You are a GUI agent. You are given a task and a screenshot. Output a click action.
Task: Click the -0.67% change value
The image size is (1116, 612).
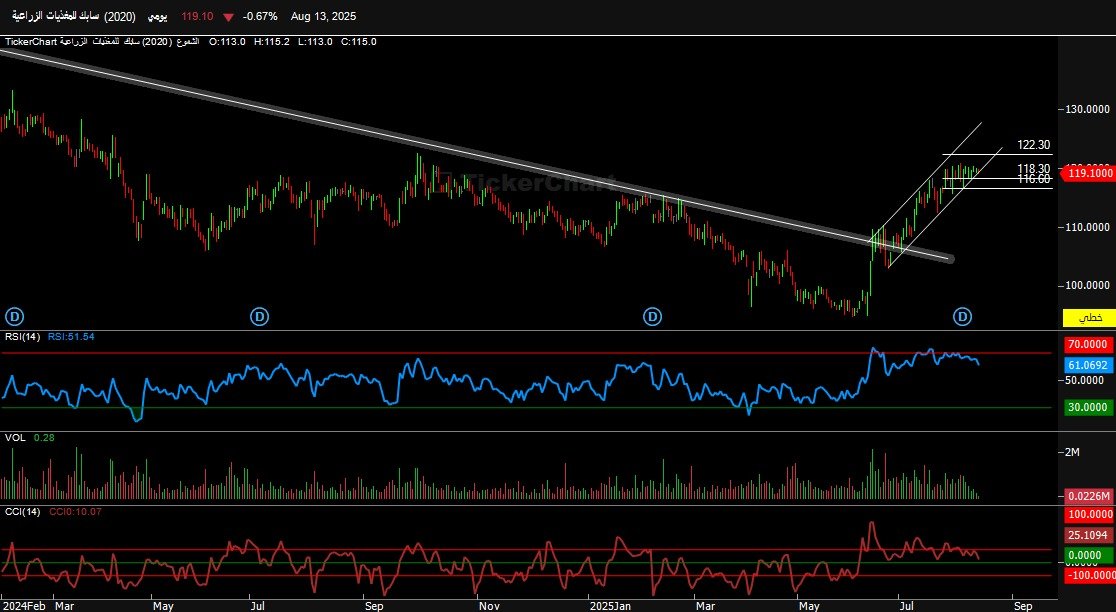click(x=260, y=16)
